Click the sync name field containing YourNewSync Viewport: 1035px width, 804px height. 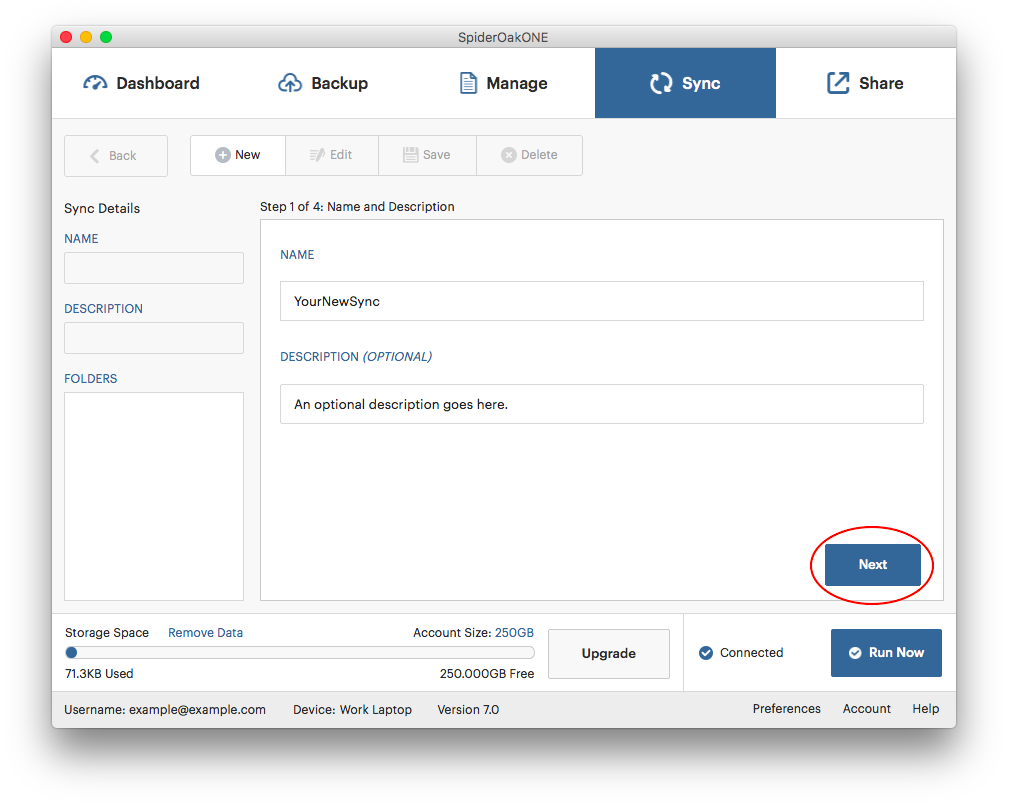[601, 301]
